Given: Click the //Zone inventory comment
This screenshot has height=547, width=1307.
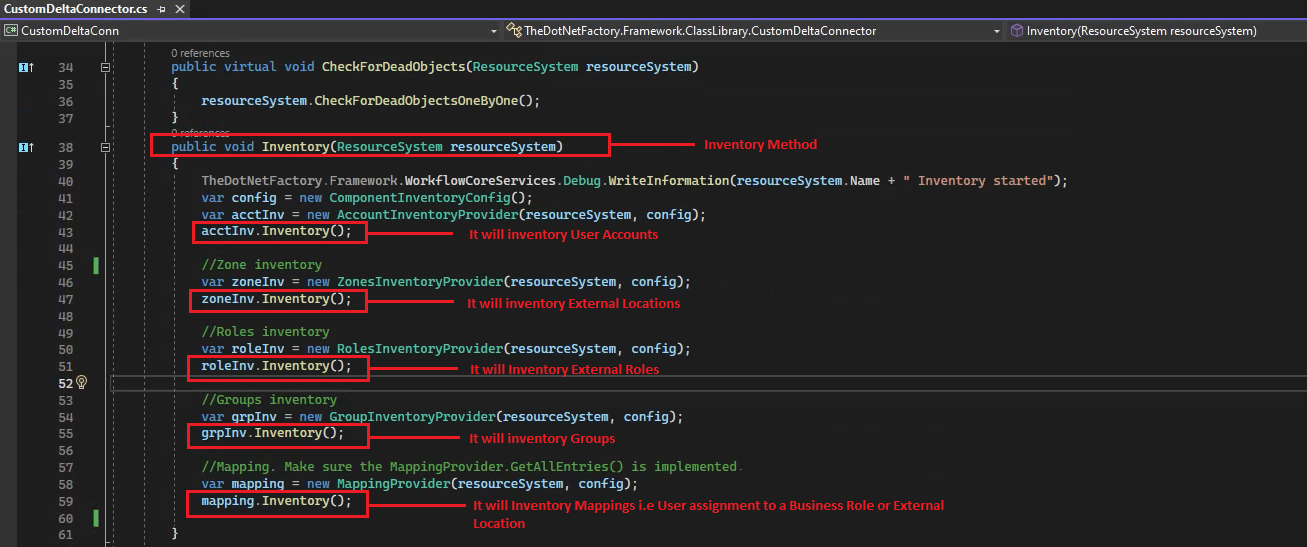Looking at the screenshot, I should 262,265.
